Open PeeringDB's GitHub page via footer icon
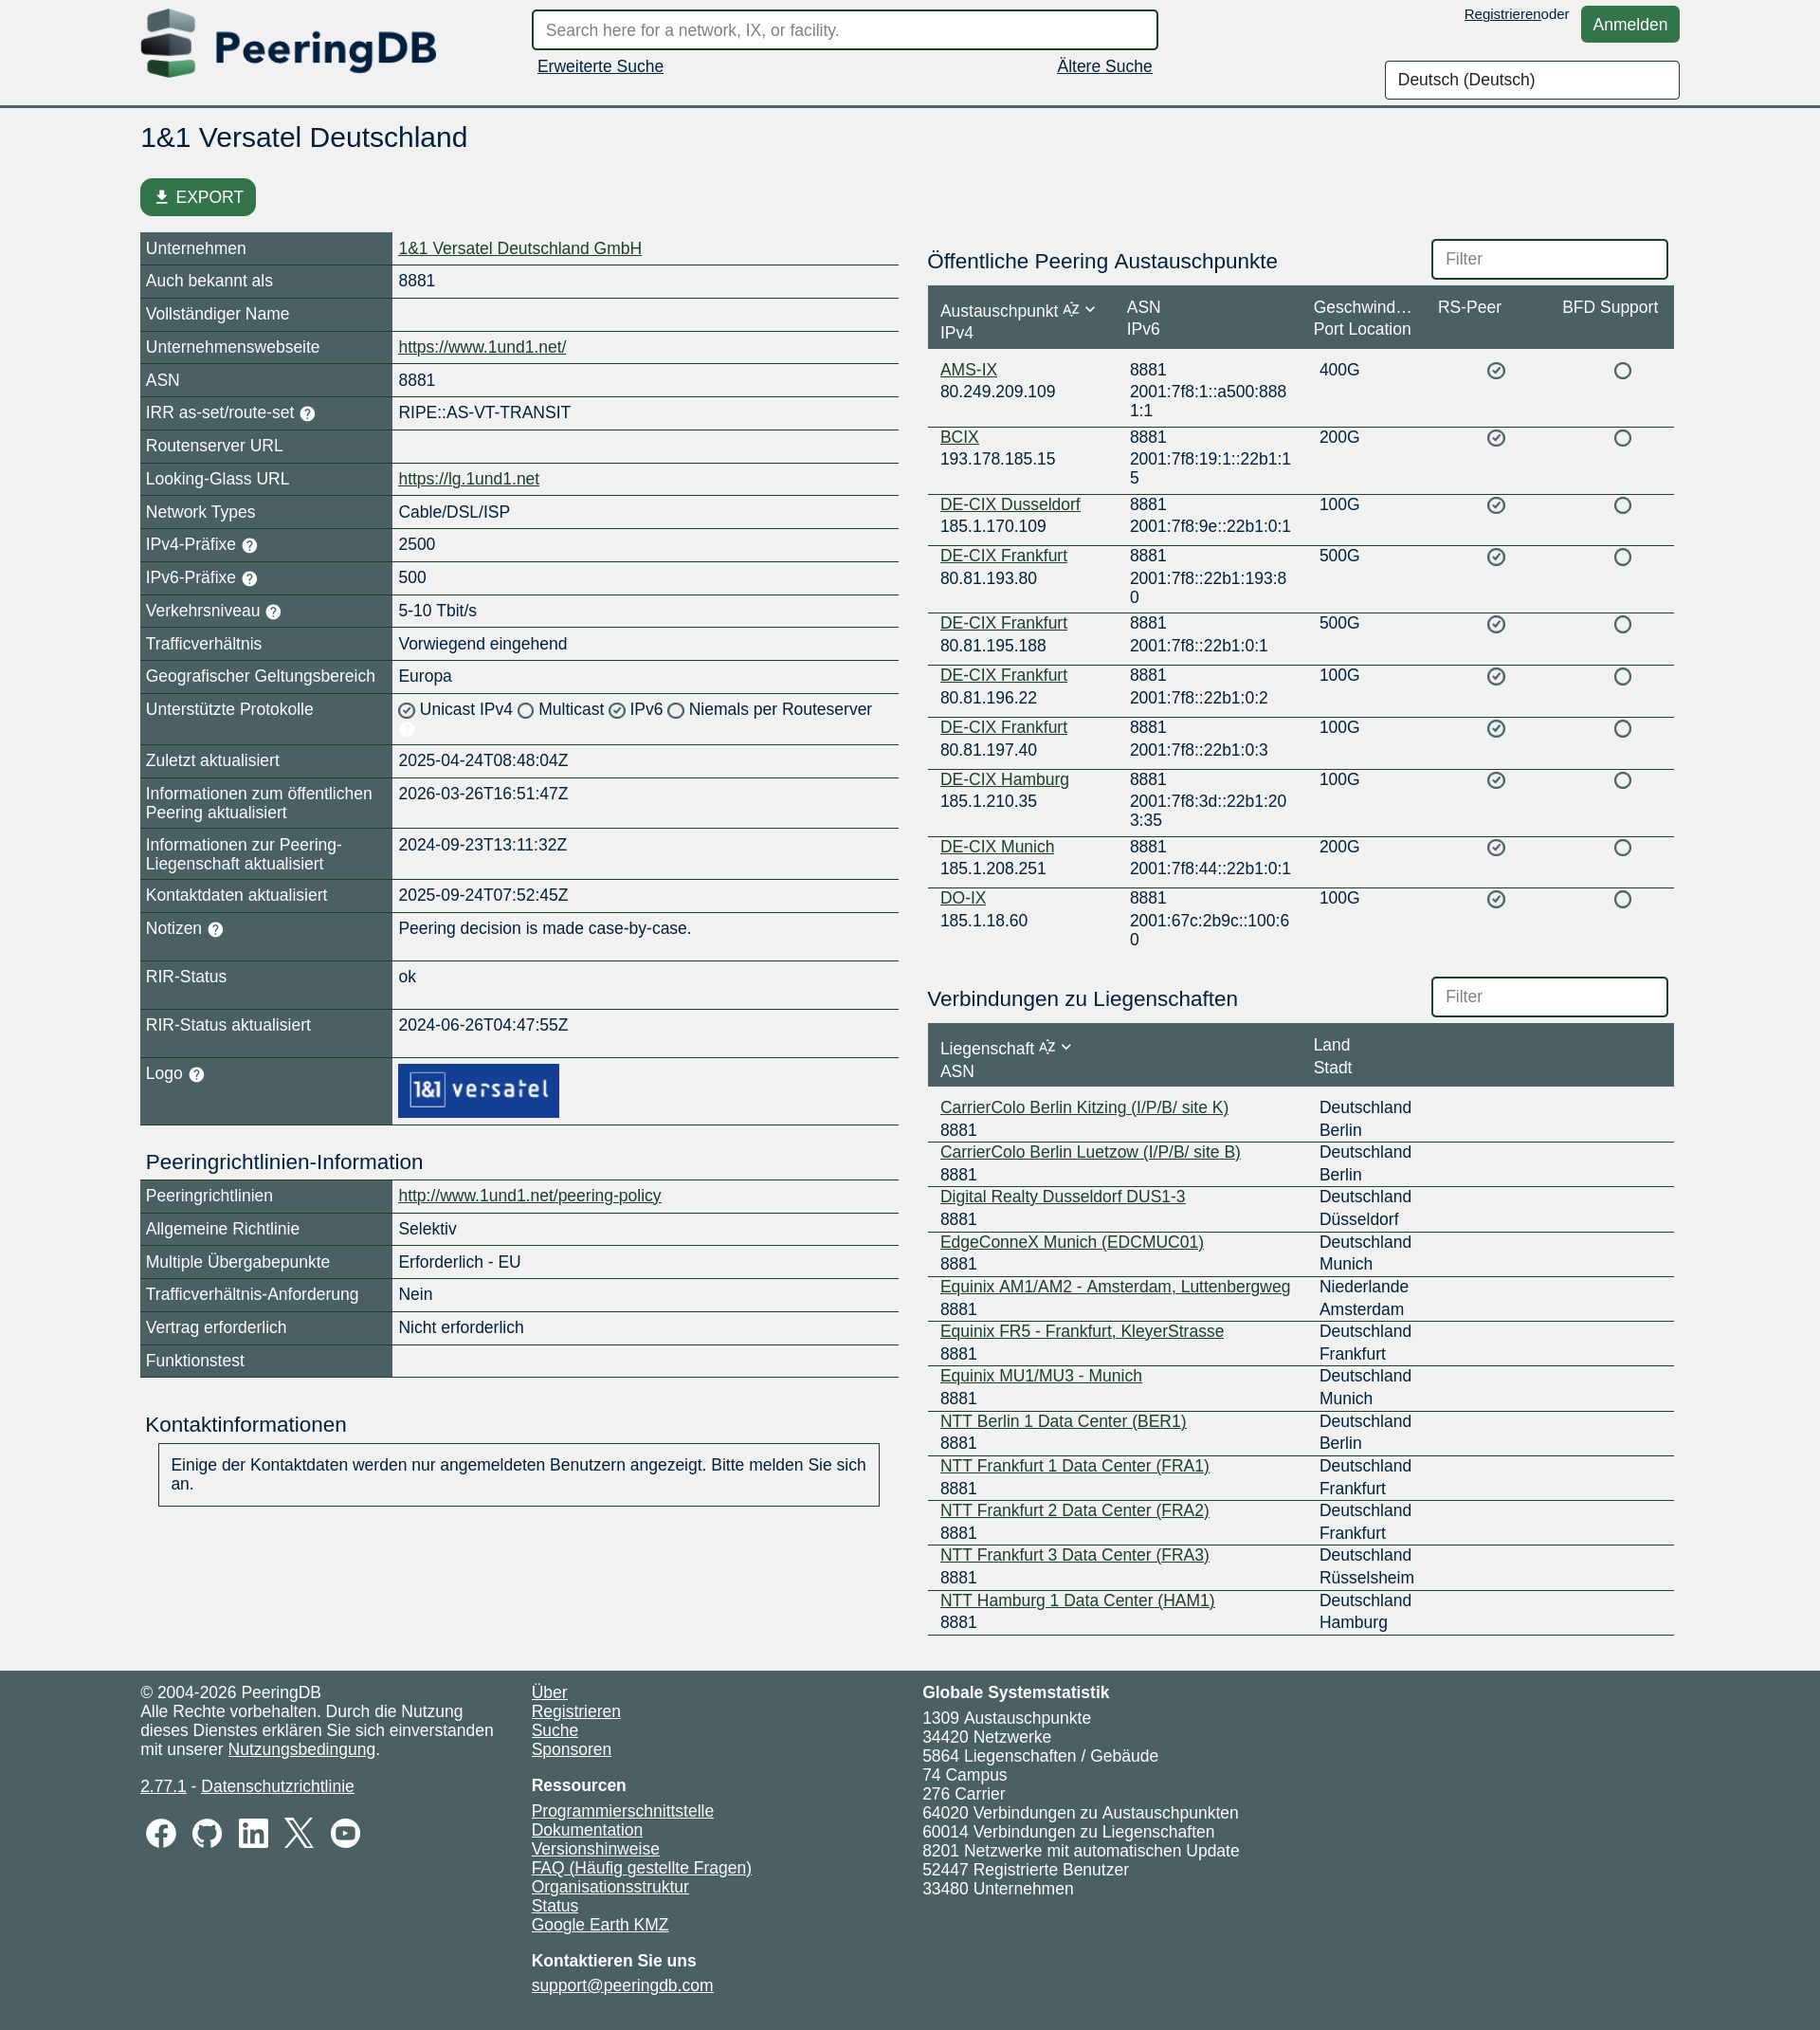The width and height of the screenshot is (1820, 2030). tap(208, 1833)
